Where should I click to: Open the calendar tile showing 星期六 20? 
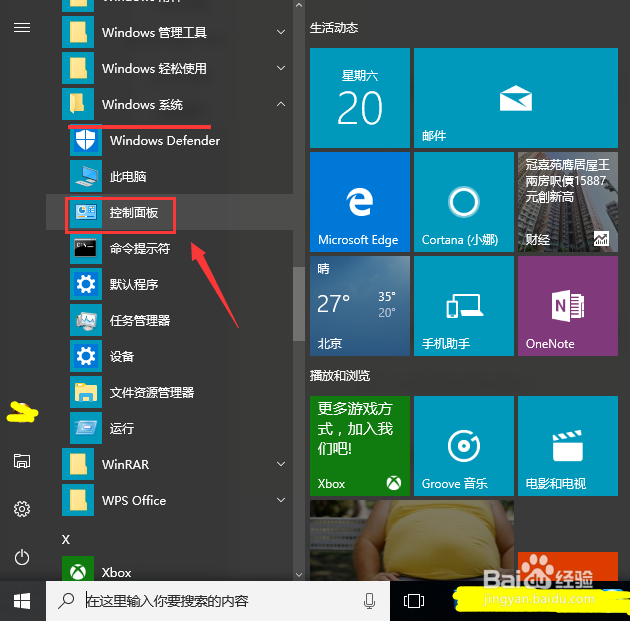point(360,98)
